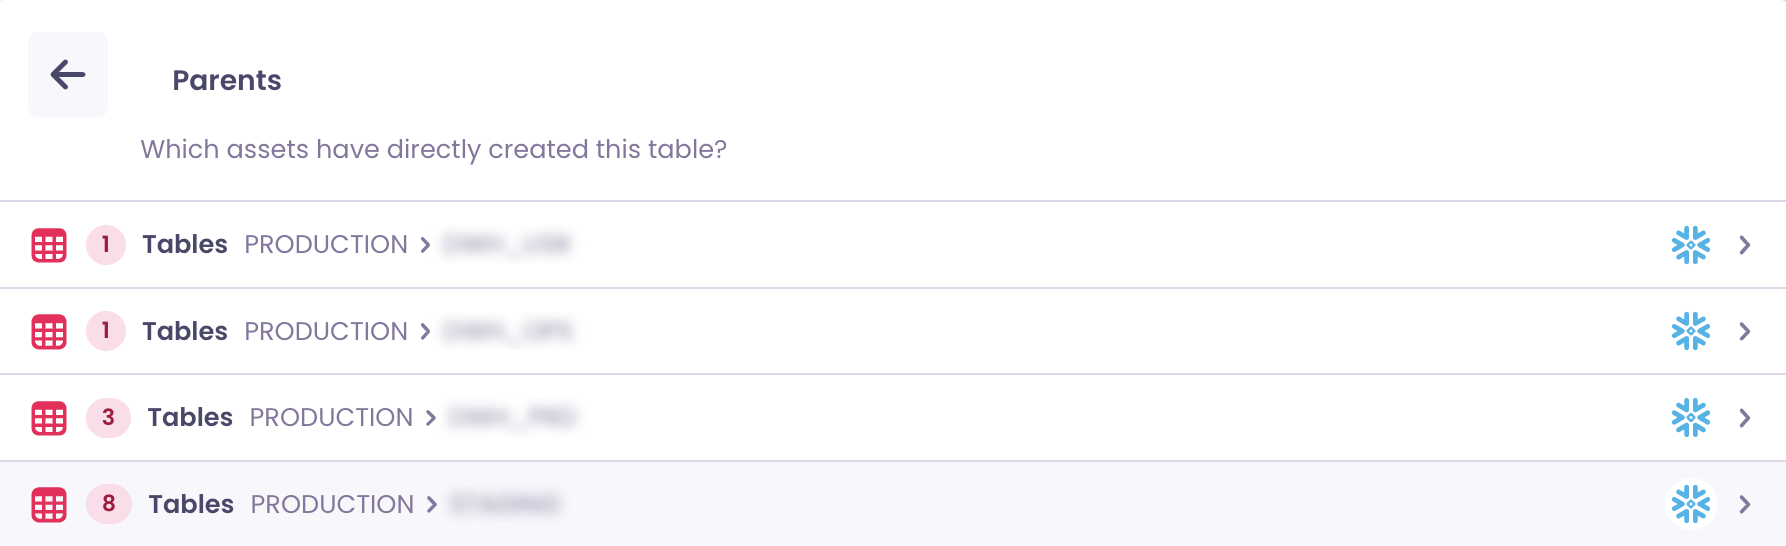Click PRODUCTION in the 3 Tables row
The height and width of the screenshot is (546, 1786).
pyautogui.click(x=331, y=417)
